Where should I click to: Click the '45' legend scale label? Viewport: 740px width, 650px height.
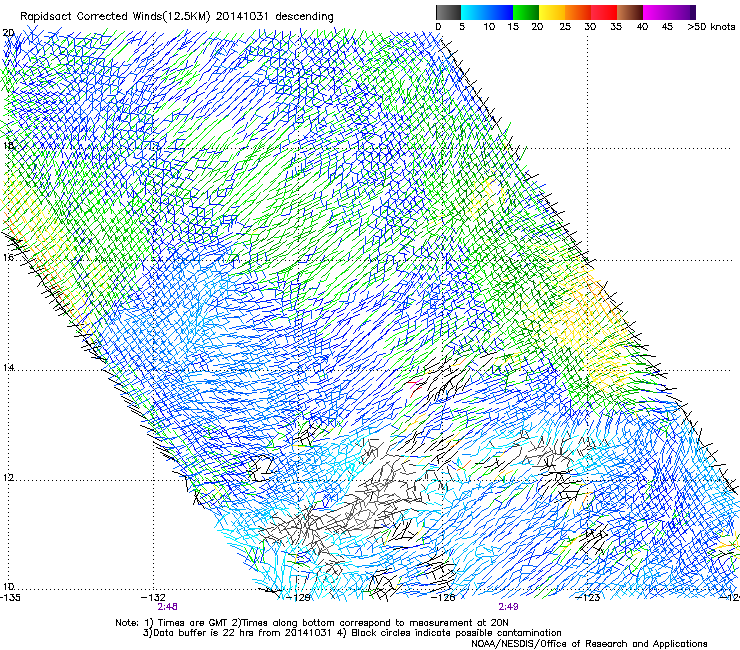tap(667, 27)
